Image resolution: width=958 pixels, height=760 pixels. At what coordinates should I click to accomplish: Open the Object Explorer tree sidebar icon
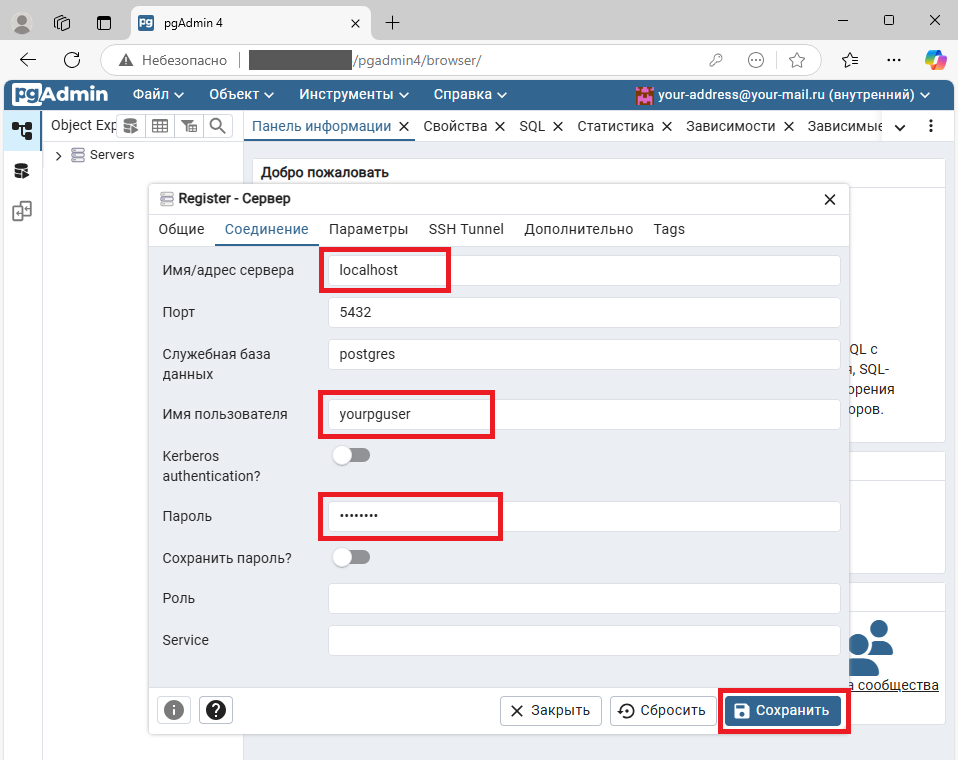coord(22,130)
